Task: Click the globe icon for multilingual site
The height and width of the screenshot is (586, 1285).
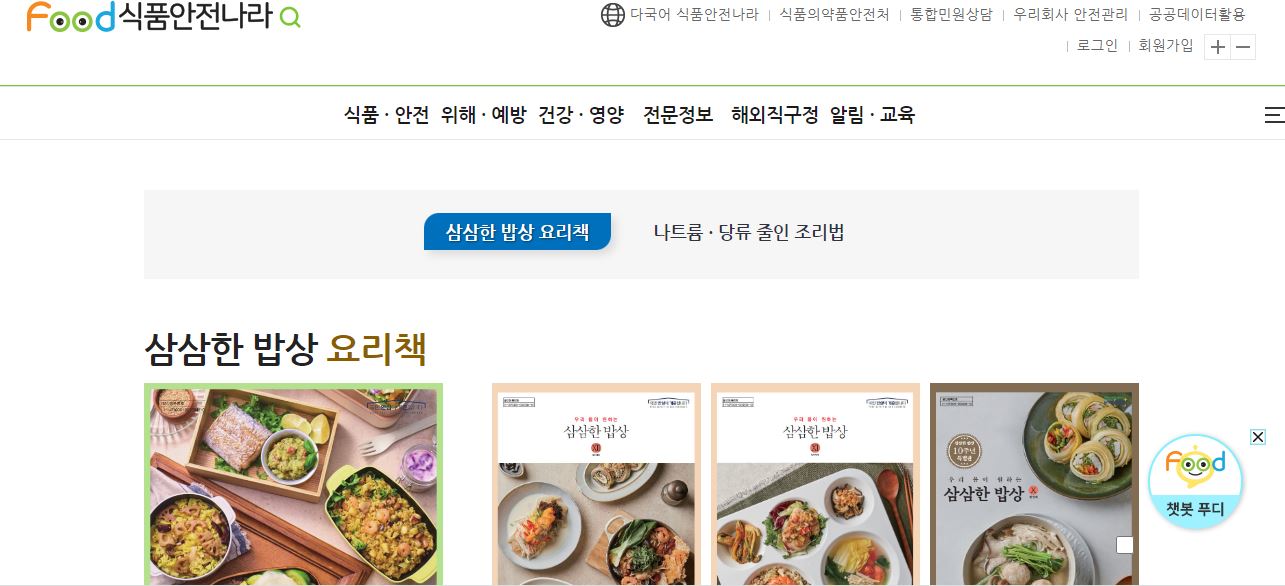Action: point(613,15)
